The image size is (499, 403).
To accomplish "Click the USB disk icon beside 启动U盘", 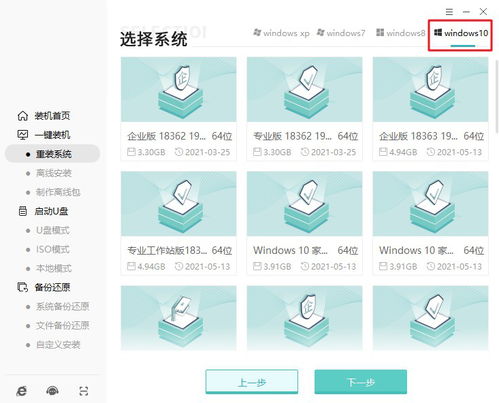I will [23, 211].
